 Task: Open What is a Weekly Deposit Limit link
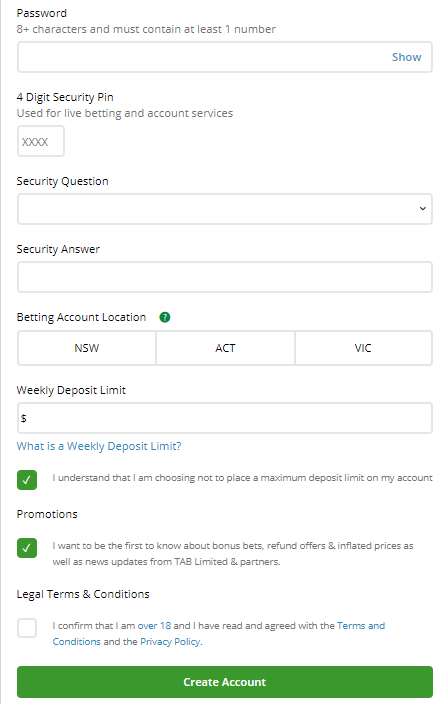(x=99, y=446)
